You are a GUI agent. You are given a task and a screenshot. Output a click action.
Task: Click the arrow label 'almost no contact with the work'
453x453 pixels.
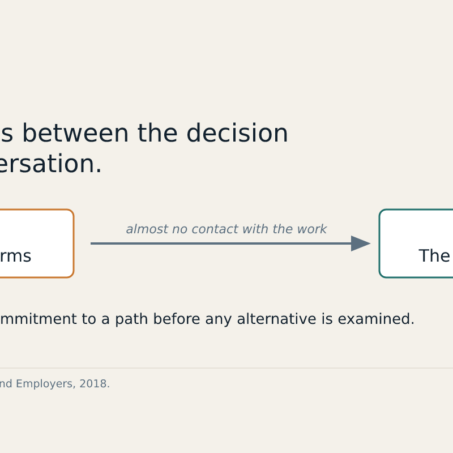226,229
